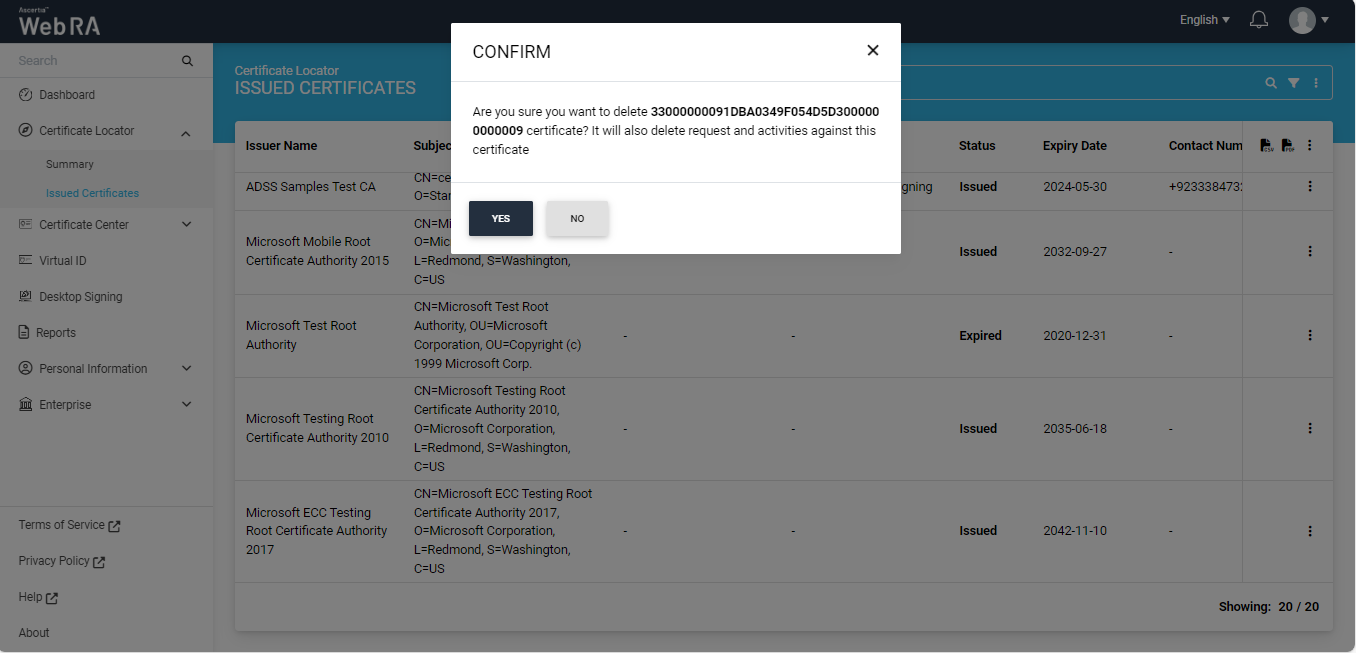This screenshot has height=653, width=1356.
Task: Open row actions for Microsoft Mobile Root Certificate Authority 2015
Action: click(1310, 252)
